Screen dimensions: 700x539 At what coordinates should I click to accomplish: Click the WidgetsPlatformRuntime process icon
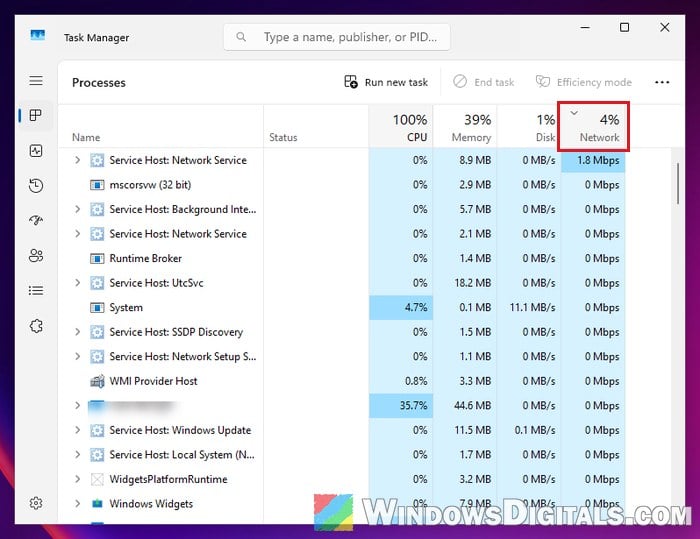97,479
